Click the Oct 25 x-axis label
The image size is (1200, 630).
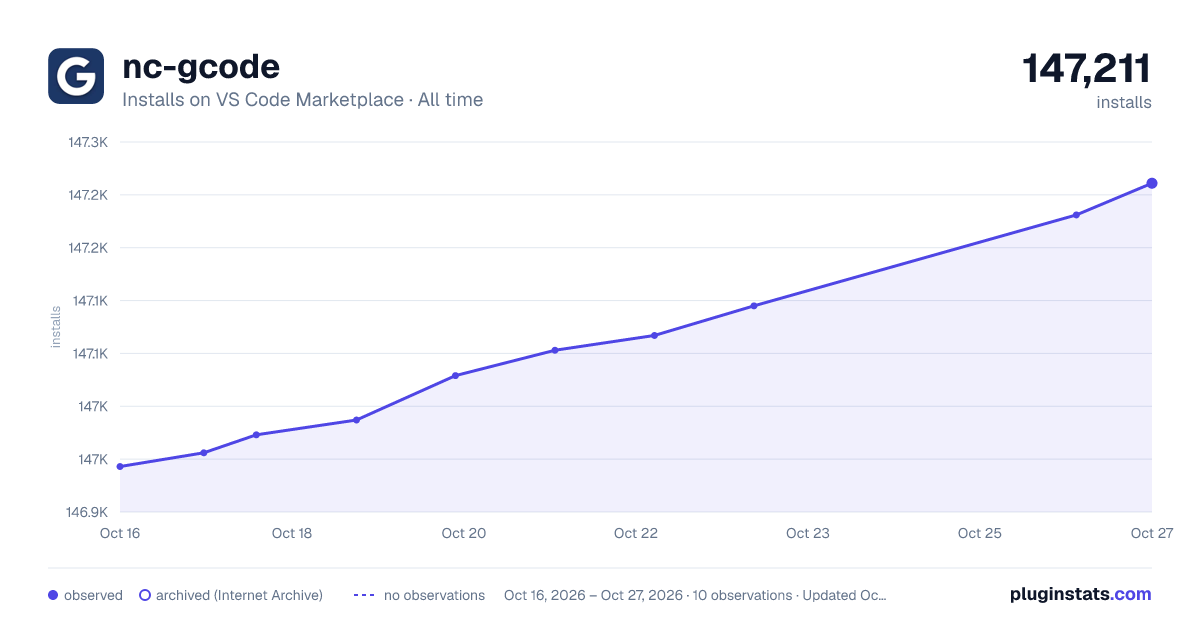[x=980, y=533]
